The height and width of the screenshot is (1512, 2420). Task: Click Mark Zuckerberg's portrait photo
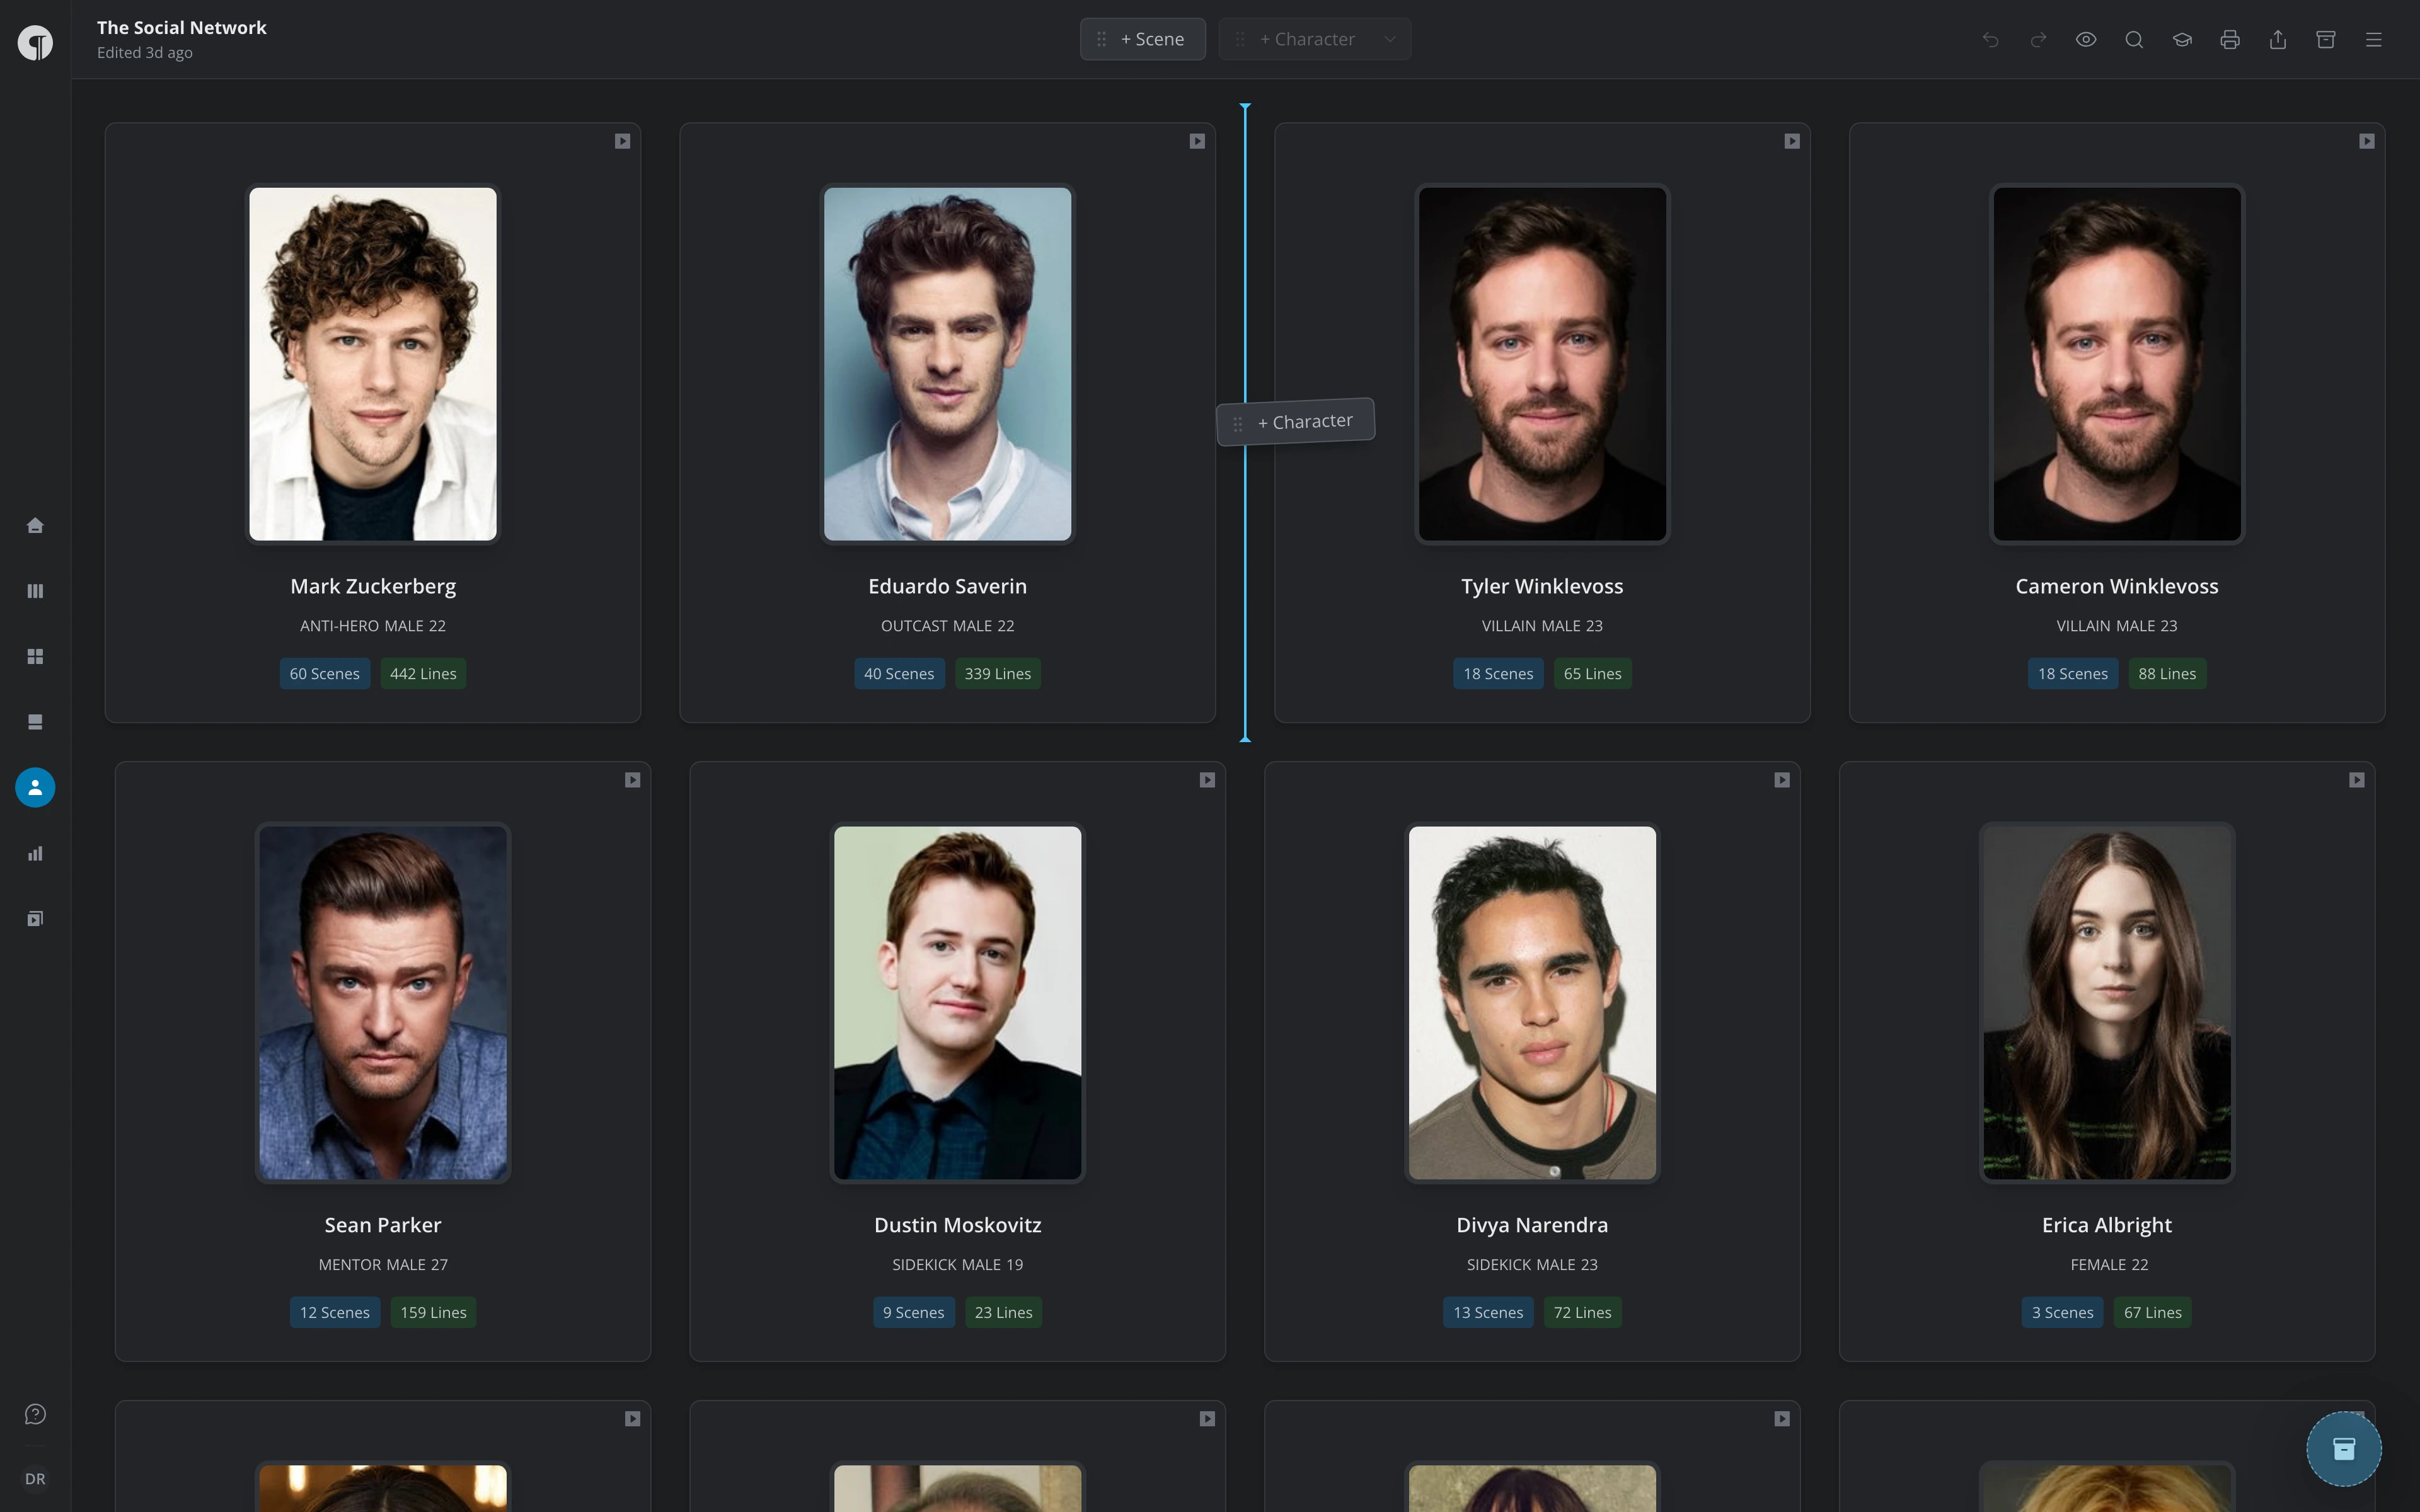[373, 364]
